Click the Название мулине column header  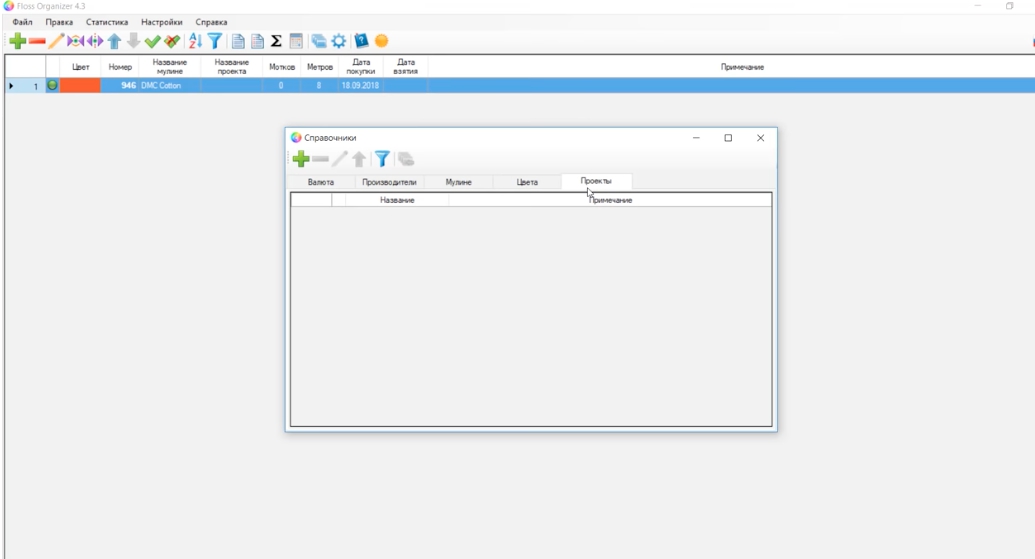tap(170, 67)
